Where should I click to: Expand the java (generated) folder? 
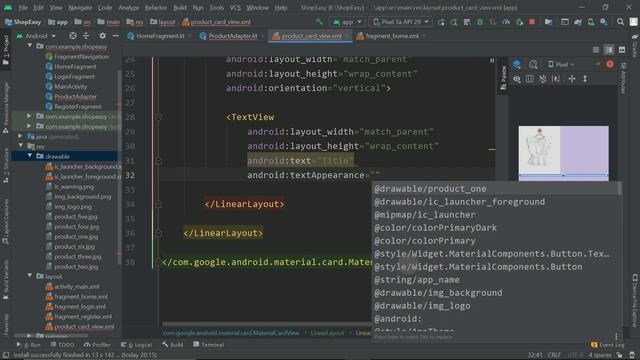tap(20, 136)
